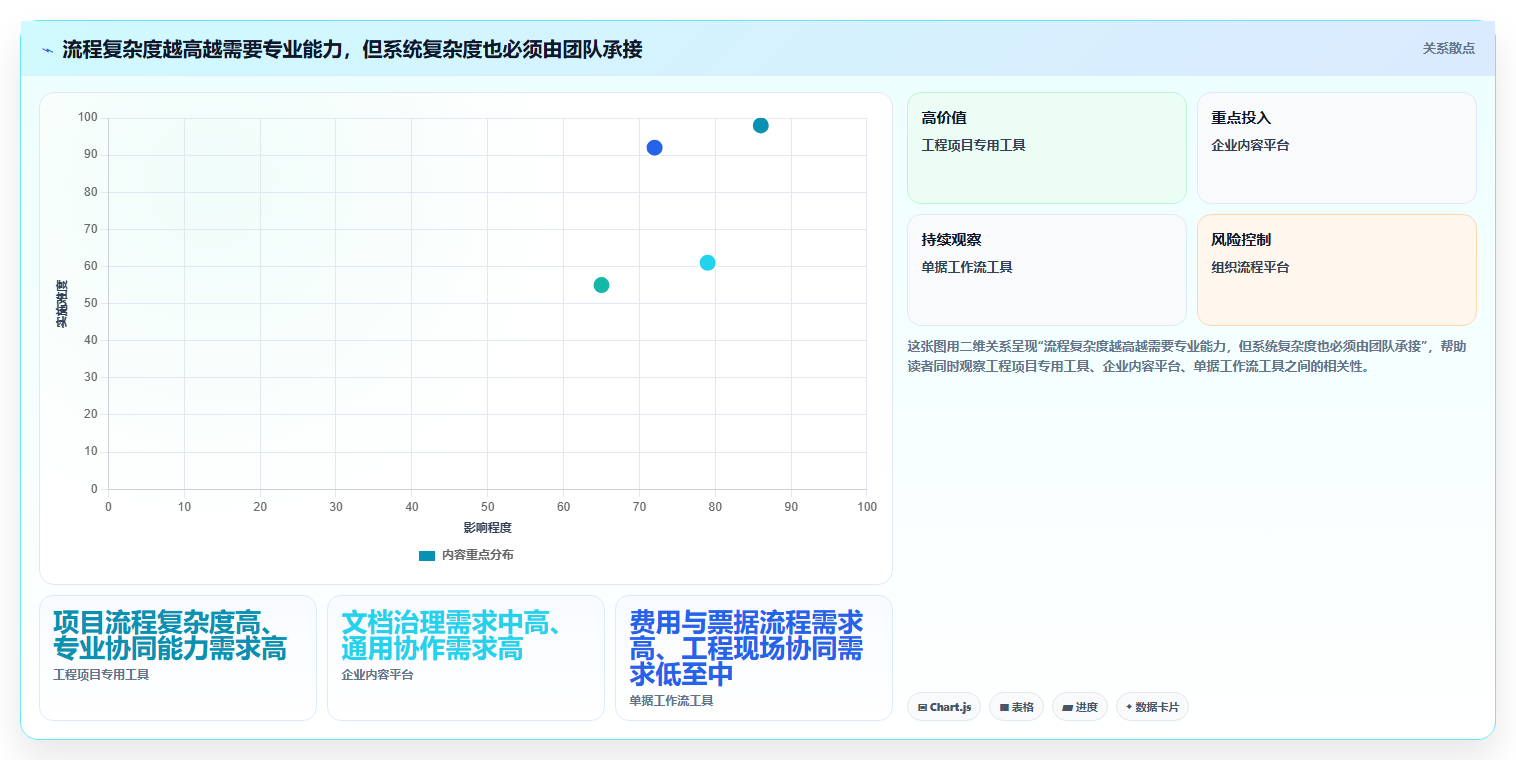Click the 表格 tag icon
This screenshot has width=1516, height=760.
pyautogui.click(x=1003, y=707)
